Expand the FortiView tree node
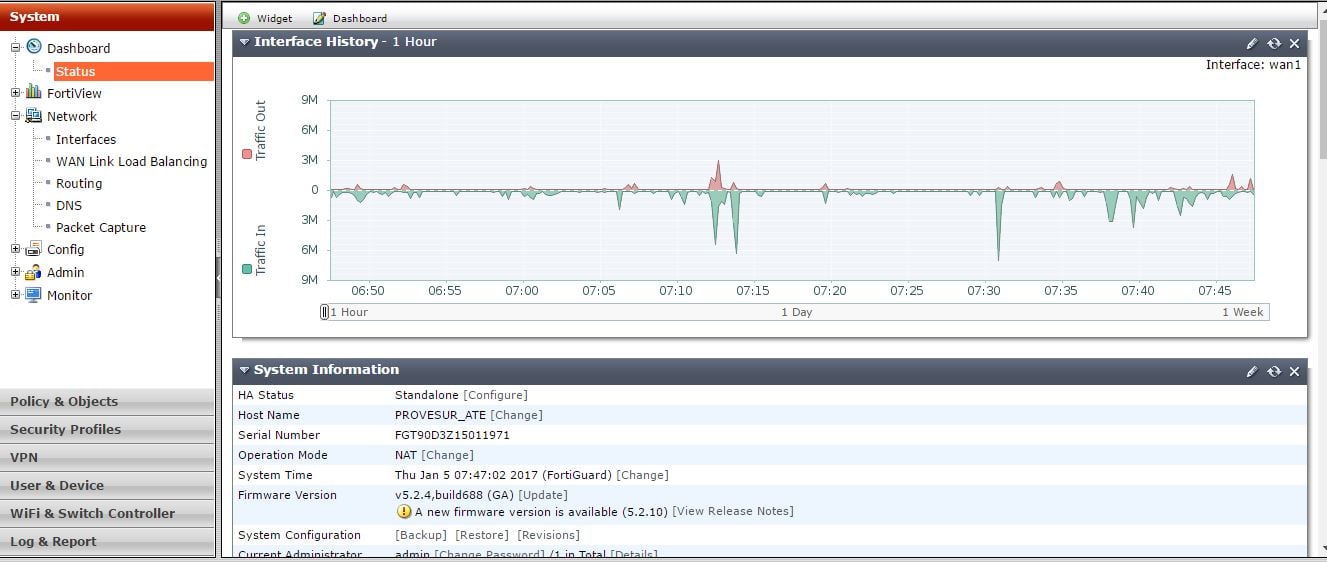 (15, 93)
